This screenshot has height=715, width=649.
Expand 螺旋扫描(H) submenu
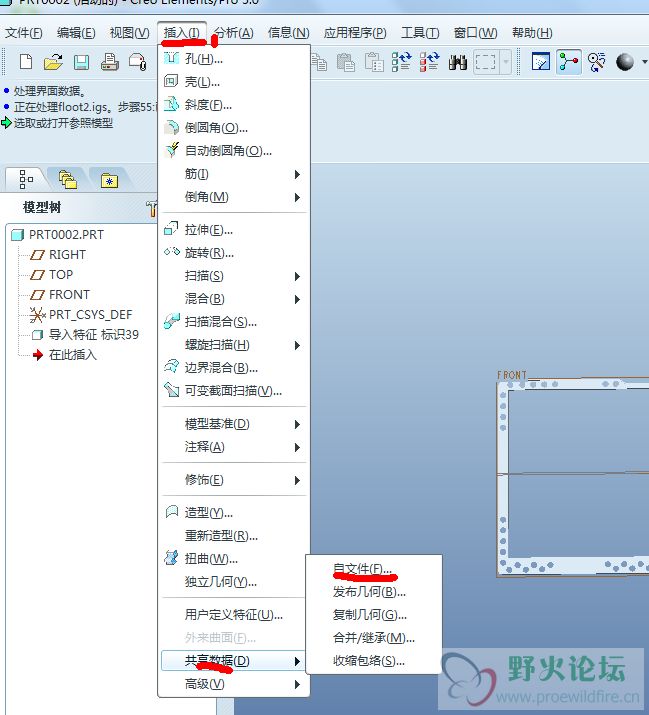pos(234,345)
